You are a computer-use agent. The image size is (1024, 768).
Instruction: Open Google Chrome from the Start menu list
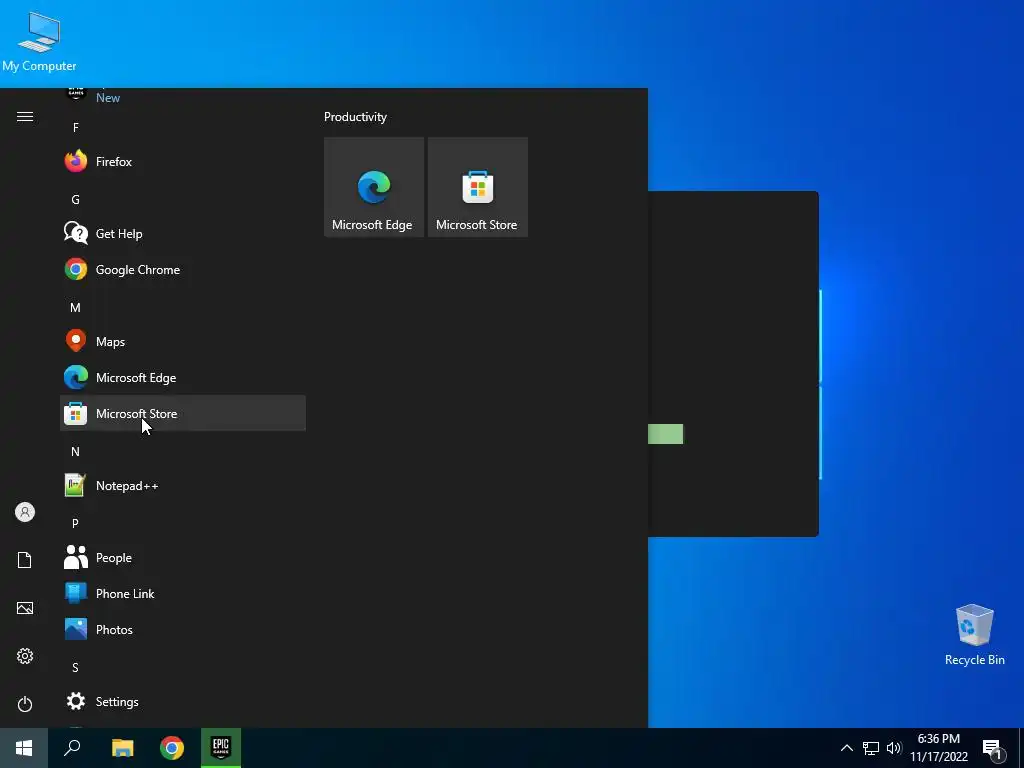tap(183, 270)
